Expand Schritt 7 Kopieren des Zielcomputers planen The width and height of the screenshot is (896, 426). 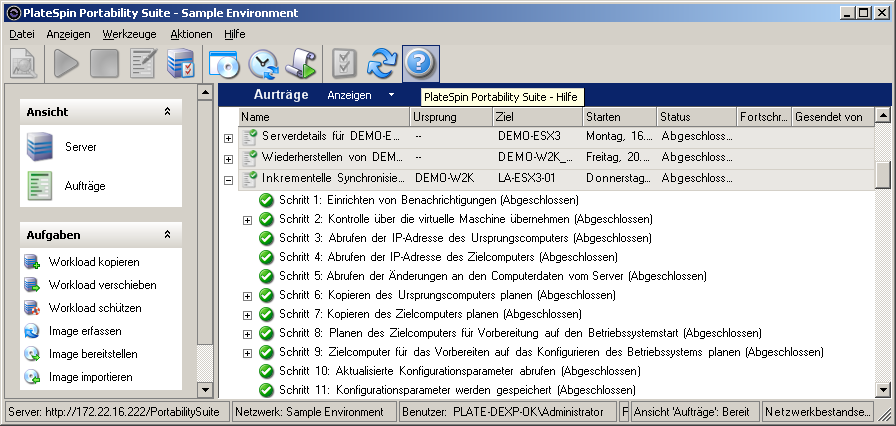(x=247, y=315)
